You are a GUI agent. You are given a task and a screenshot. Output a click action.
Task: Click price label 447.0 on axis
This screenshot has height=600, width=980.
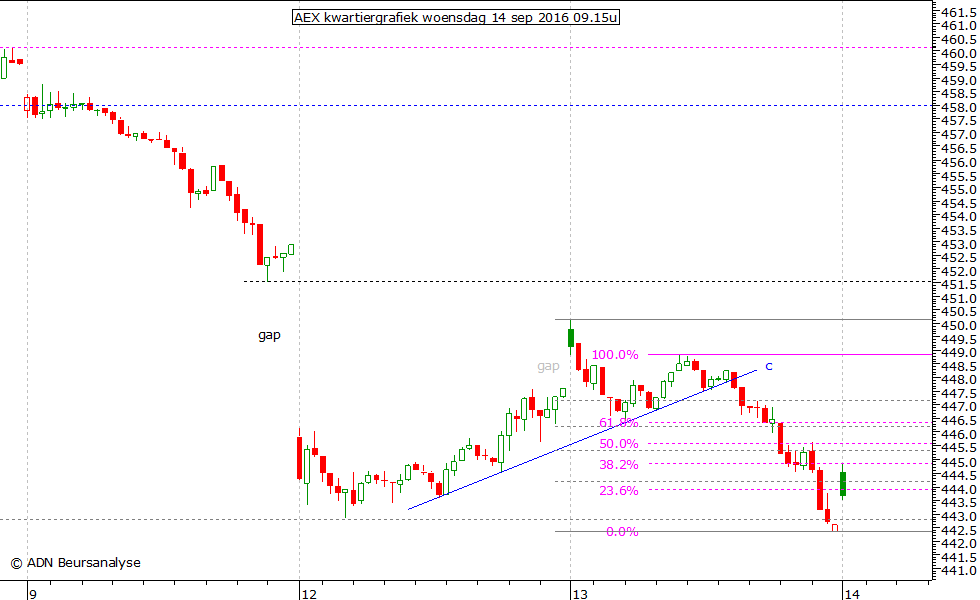pos(959,408)
